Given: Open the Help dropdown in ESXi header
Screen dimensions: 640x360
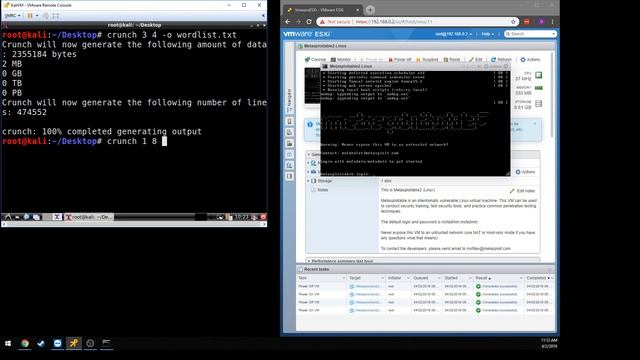Looking at the screenshot, I should 487,34.
